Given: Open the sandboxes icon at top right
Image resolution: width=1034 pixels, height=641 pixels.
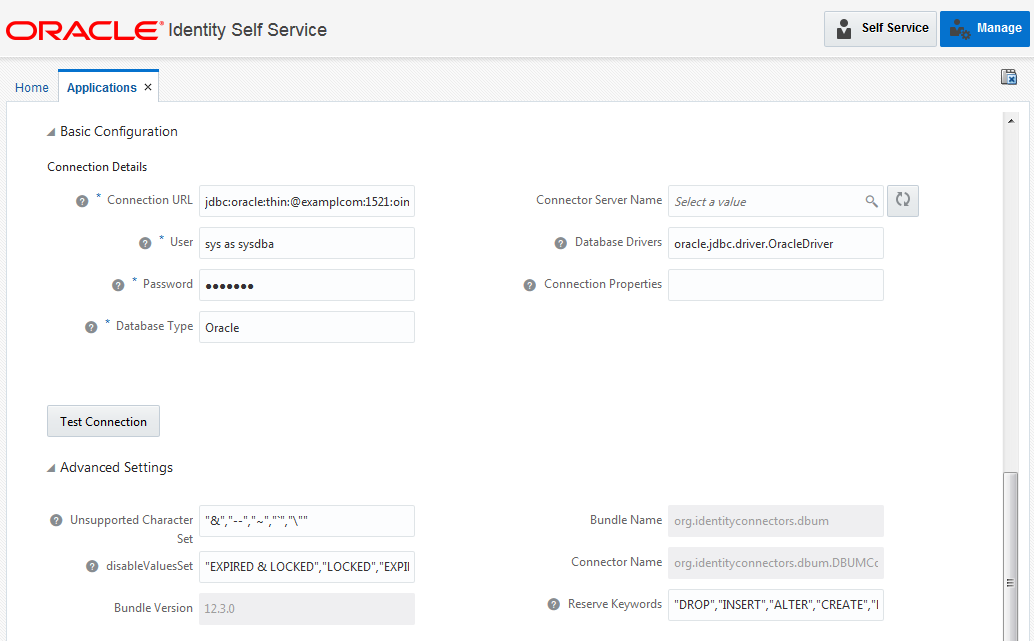Looking at the screenshot, I should (1009, 75).
